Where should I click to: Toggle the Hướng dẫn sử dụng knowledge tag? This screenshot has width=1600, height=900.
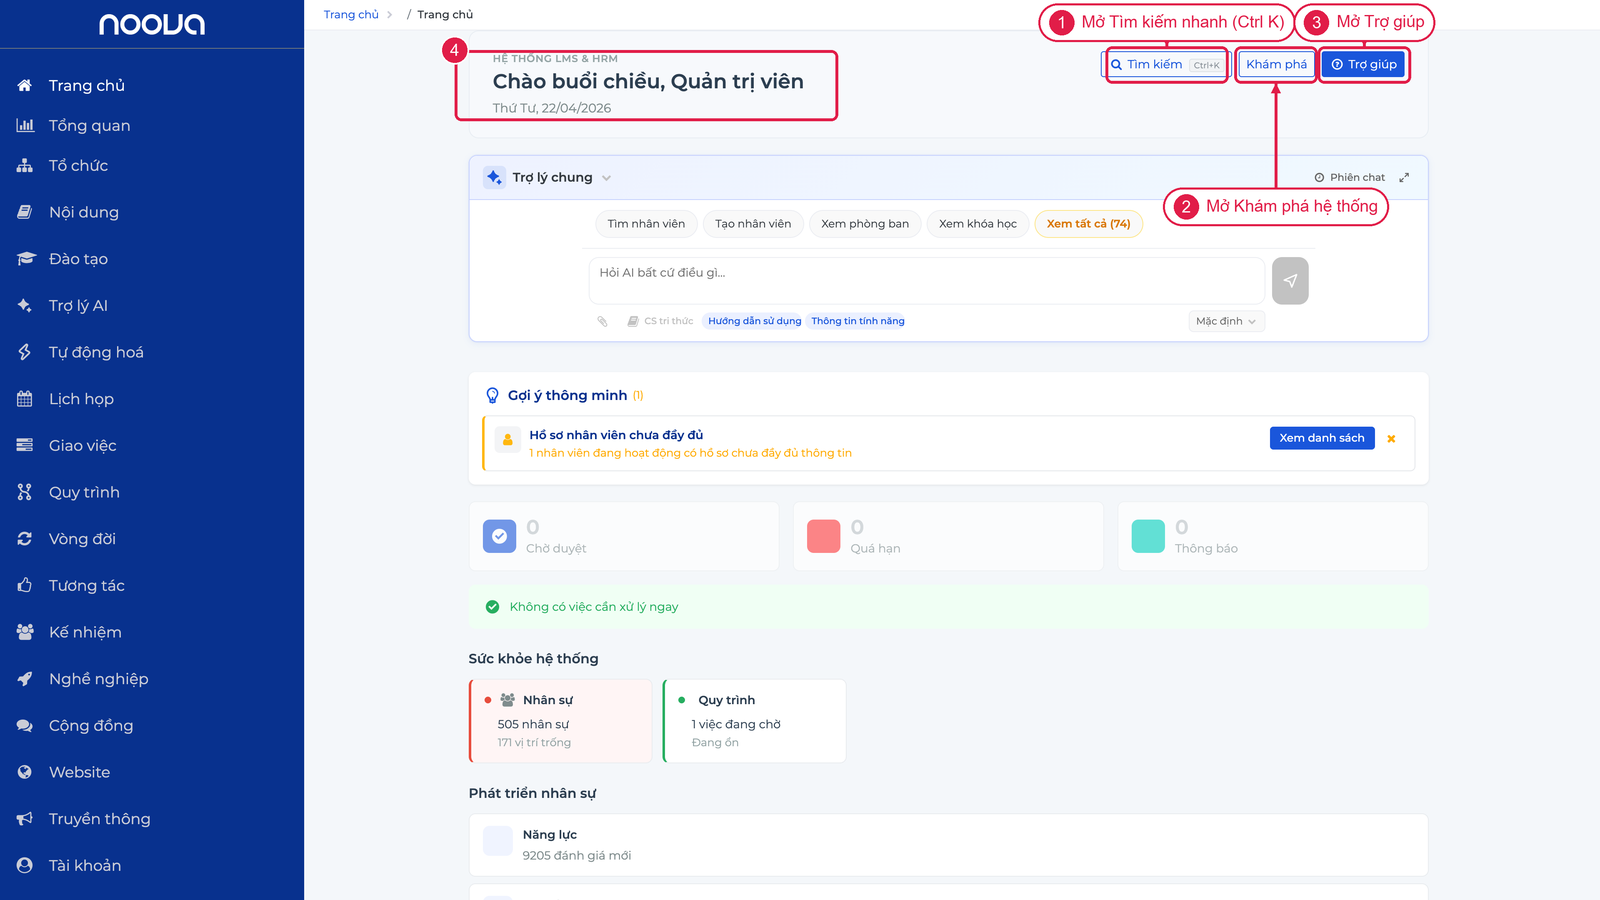click(x=754, y=321)
